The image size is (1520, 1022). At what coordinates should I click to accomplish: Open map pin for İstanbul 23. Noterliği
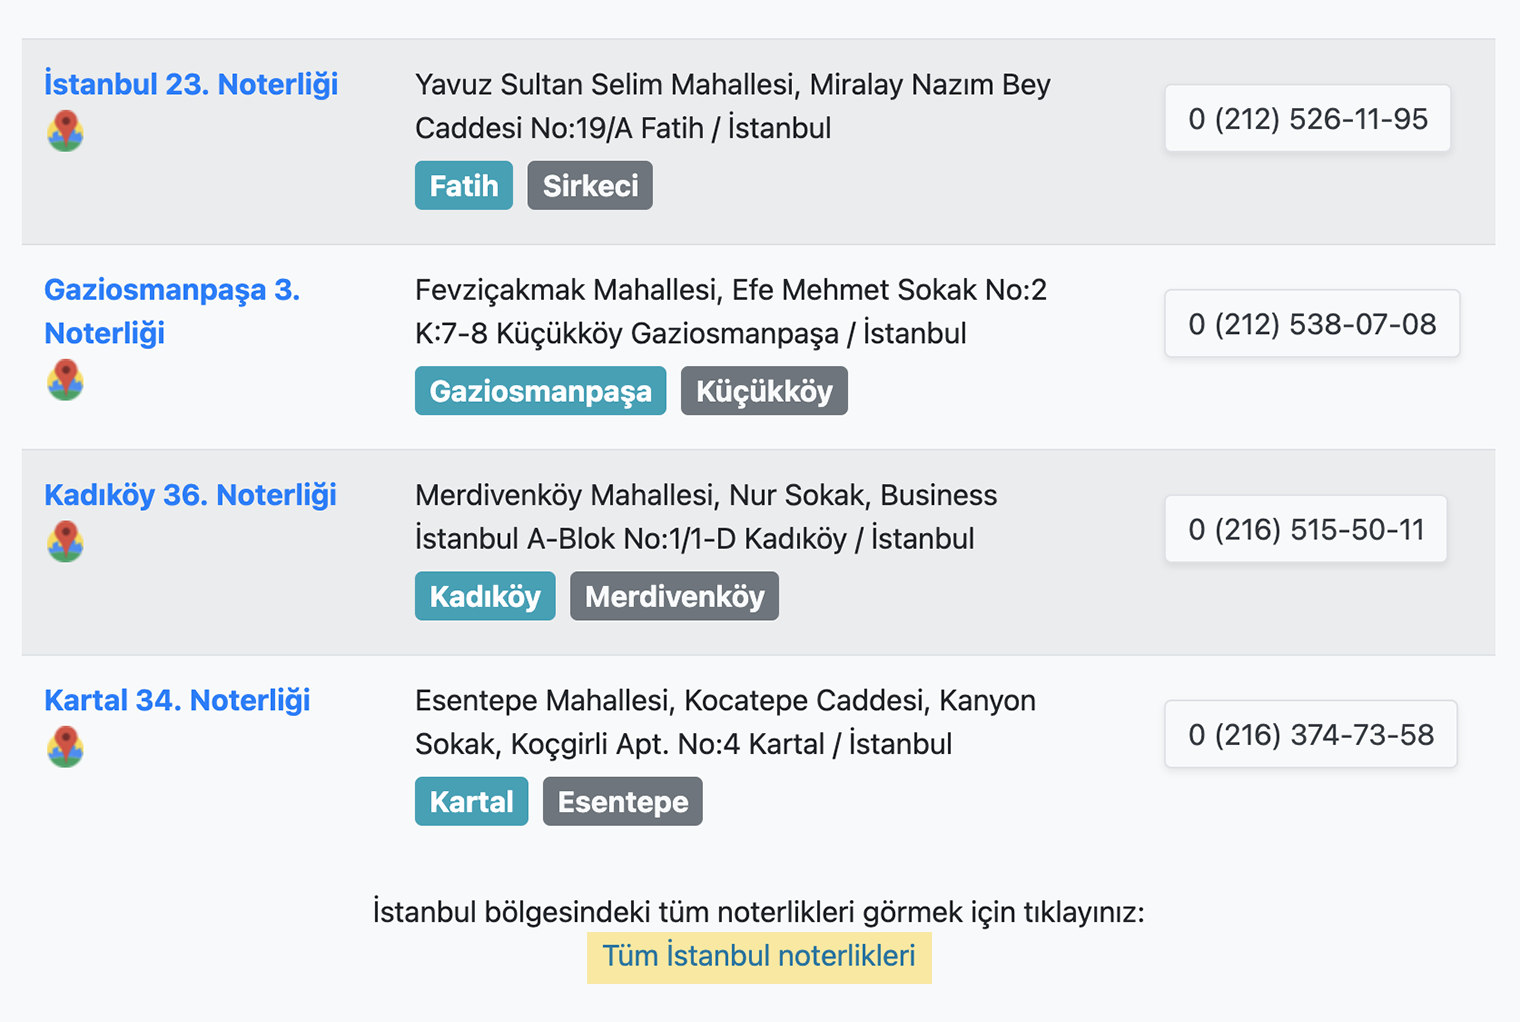(x=65, y=131)
